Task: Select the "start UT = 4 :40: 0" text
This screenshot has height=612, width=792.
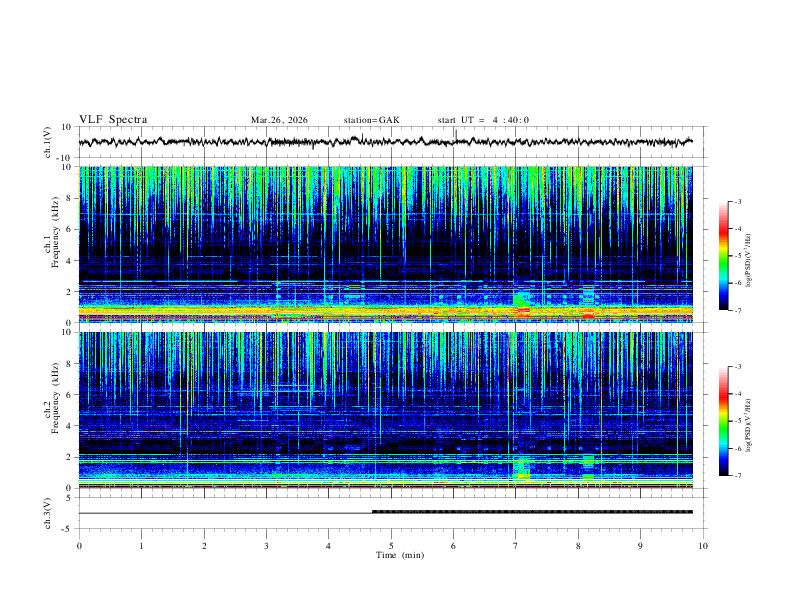Action: (483, 120)
